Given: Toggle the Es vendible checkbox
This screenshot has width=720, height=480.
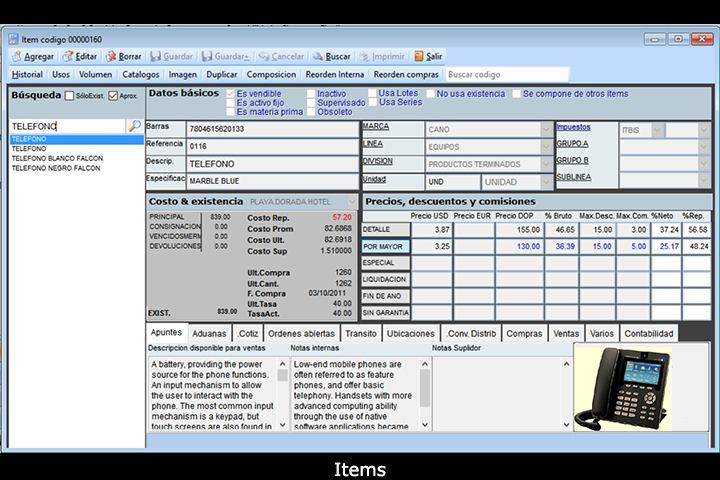Looking at the screenshot, I should click(x=232, y=93).
